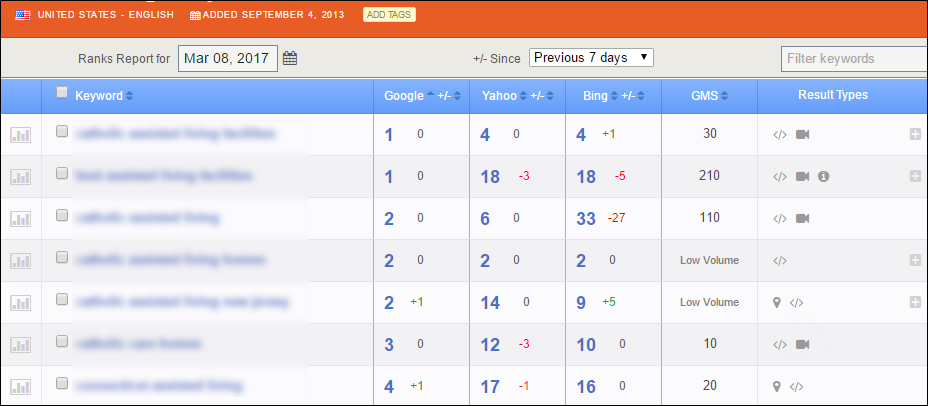This screenshot has height=406, width=928.
Task: Sort table by Keyword column
Action: (104, 96)
